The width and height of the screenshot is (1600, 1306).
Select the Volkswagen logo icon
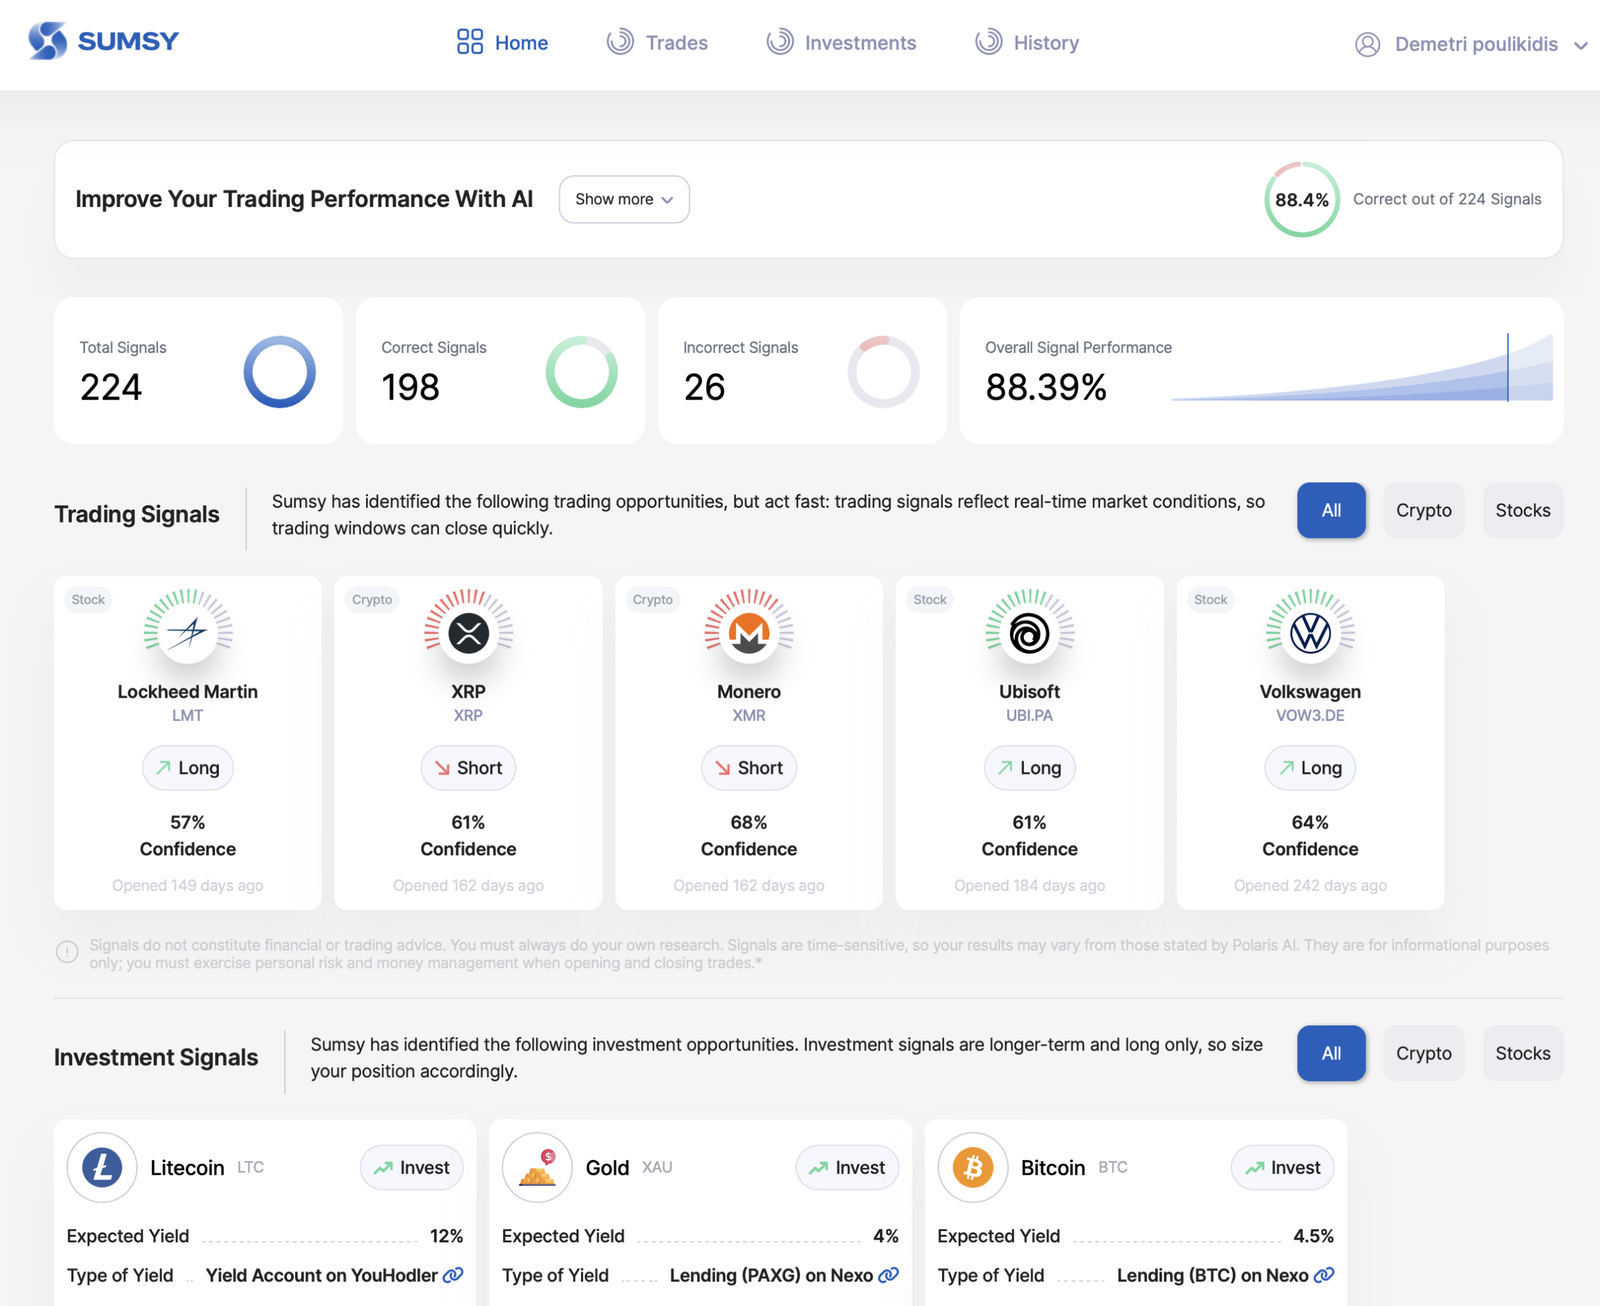pyautogui.click(x=1310, y=633)
